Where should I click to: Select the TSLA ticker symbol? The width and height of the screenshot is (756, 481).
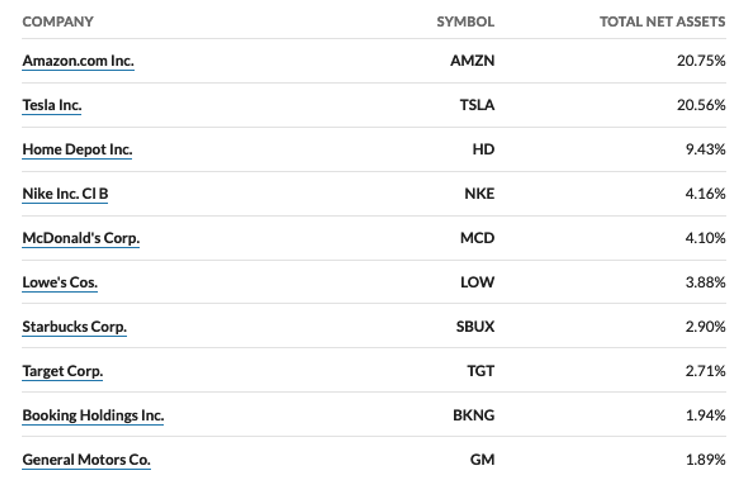[477, 105]
